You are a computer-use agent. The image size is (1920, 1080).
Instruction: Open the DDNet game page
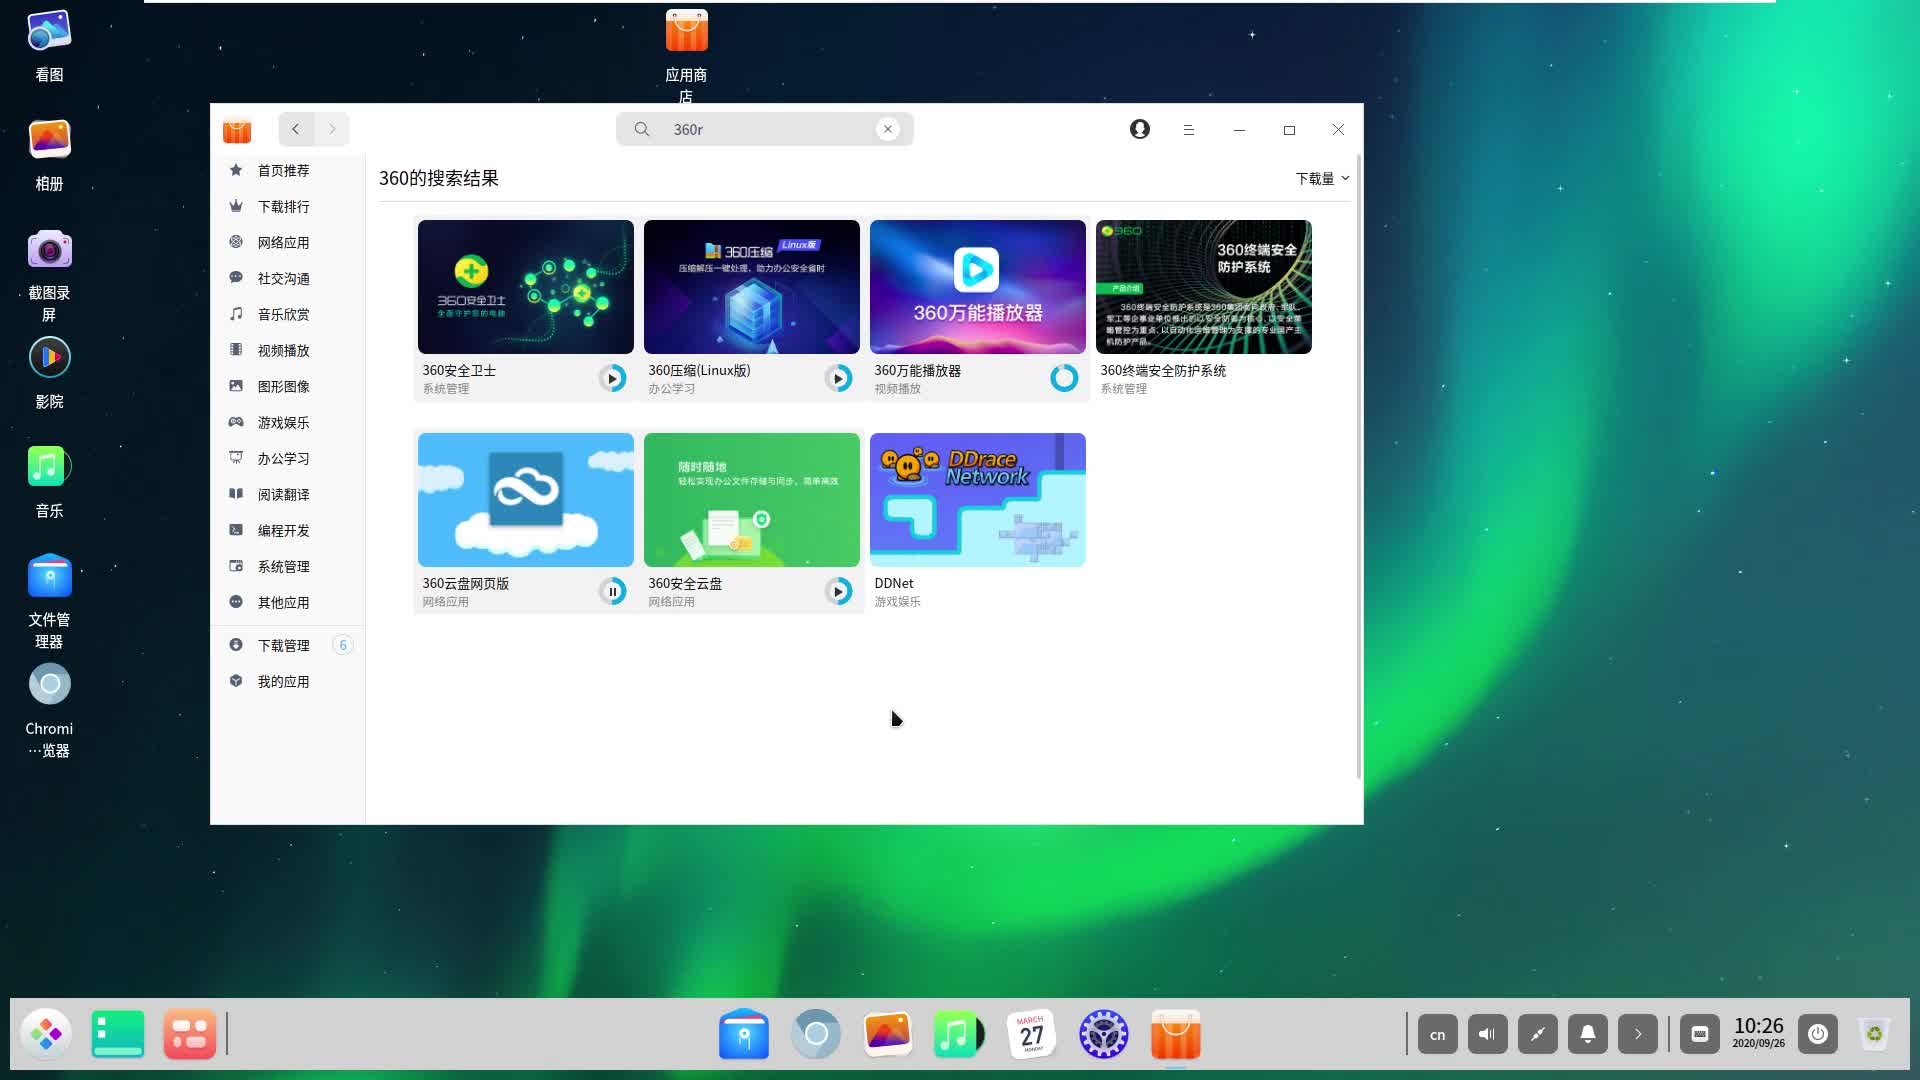click(977, 500)
